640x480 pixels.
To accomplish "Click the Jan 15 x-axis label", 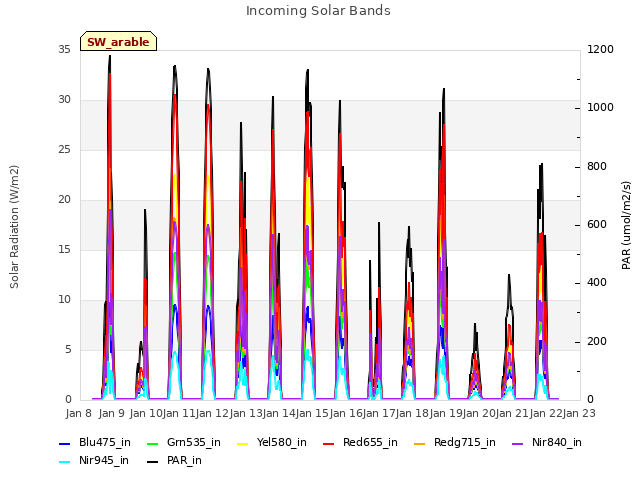I will point(312,413).
